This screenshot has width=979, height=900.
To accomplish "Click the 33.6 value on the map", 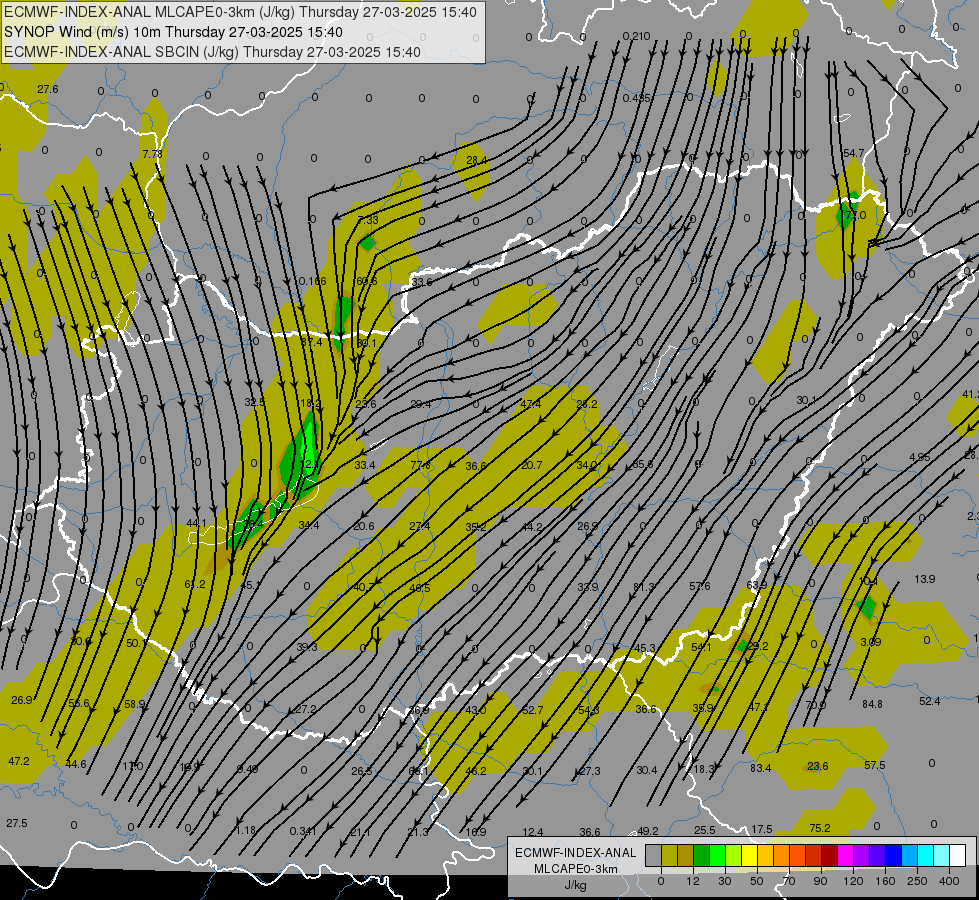I will point(421,282).
